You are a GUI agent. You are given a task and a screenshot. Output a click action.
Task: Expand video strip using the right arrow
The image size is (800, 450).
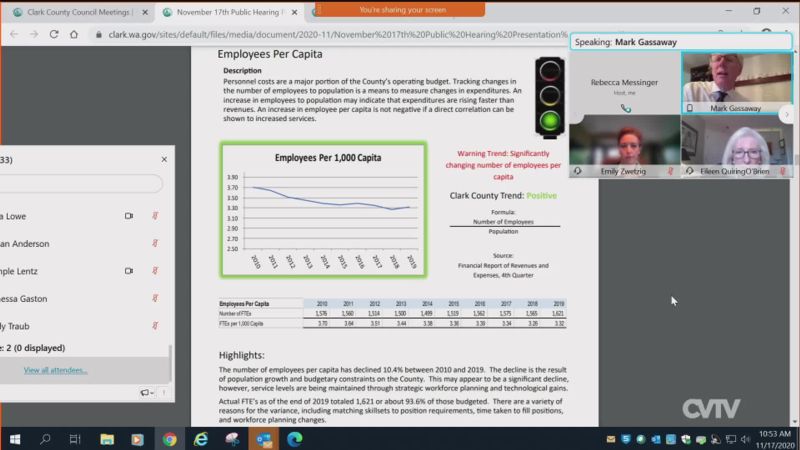click(x=787, y=115)
